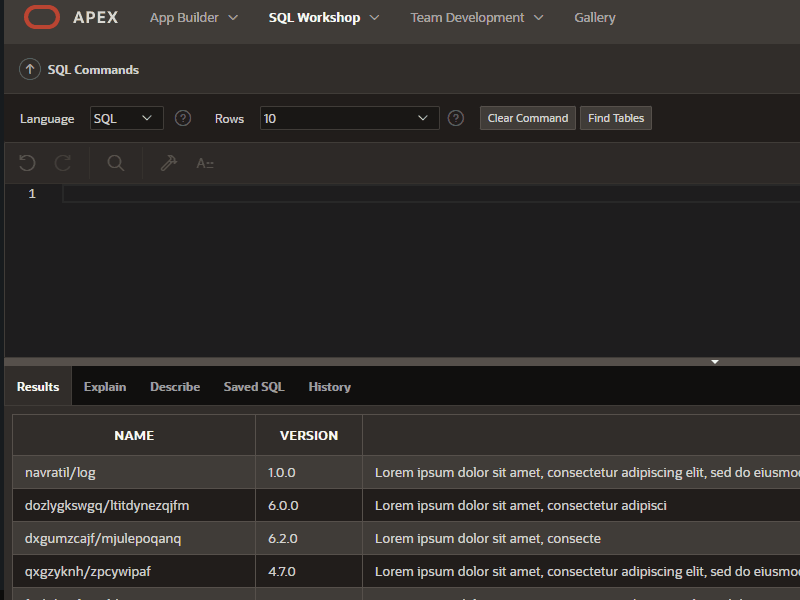Switch to the Results tab
The image size is (800, 600).
tap(38, 387)
